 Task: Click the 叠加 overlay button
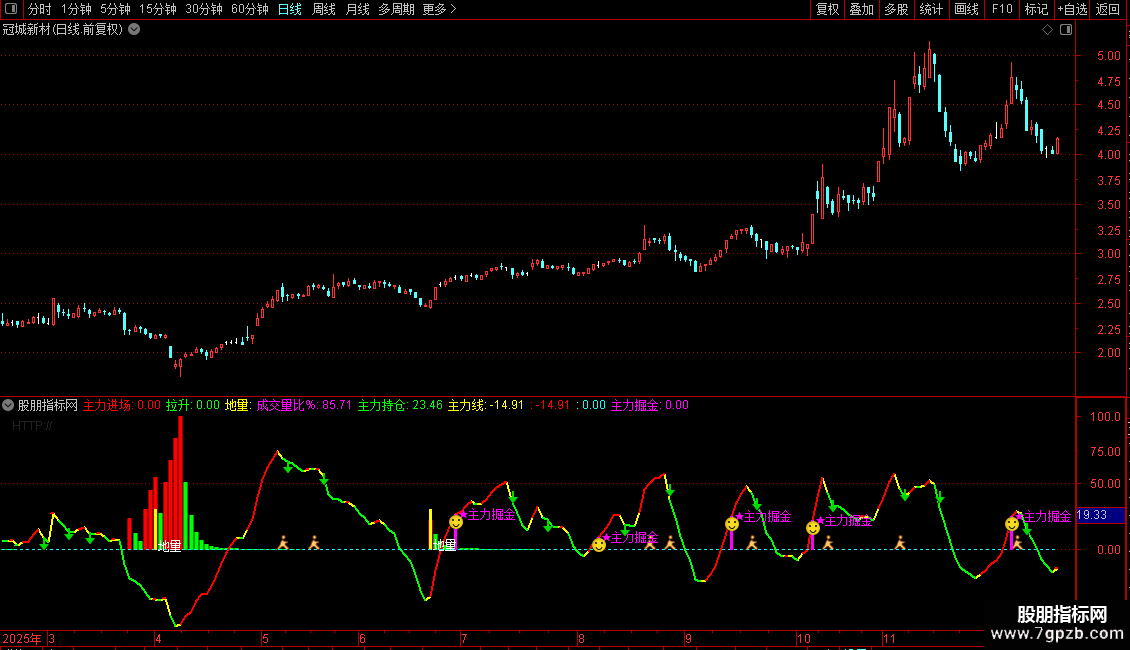[861, 9]
